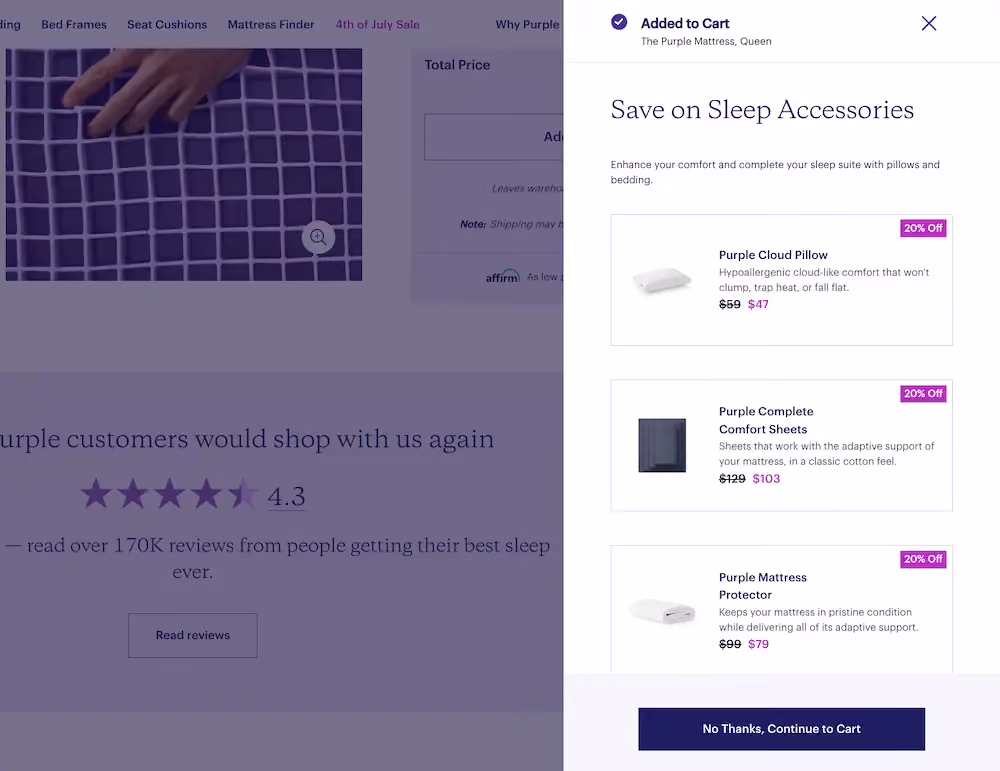The height and width of the screenshot is (771, 1000).
Task: Click the 20% Off badge on Comfort Sheets
Action: pyautogui.click(x=923, y=393)
